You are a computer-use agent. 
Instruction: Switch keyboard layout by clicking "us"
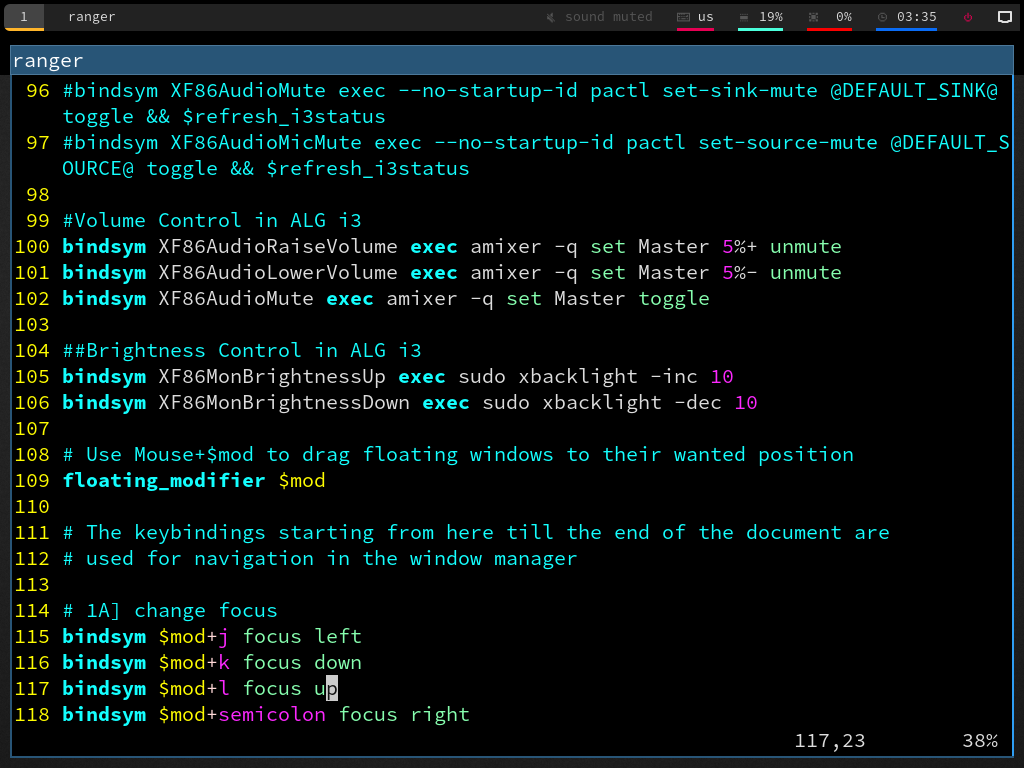[x=706, y=17]
